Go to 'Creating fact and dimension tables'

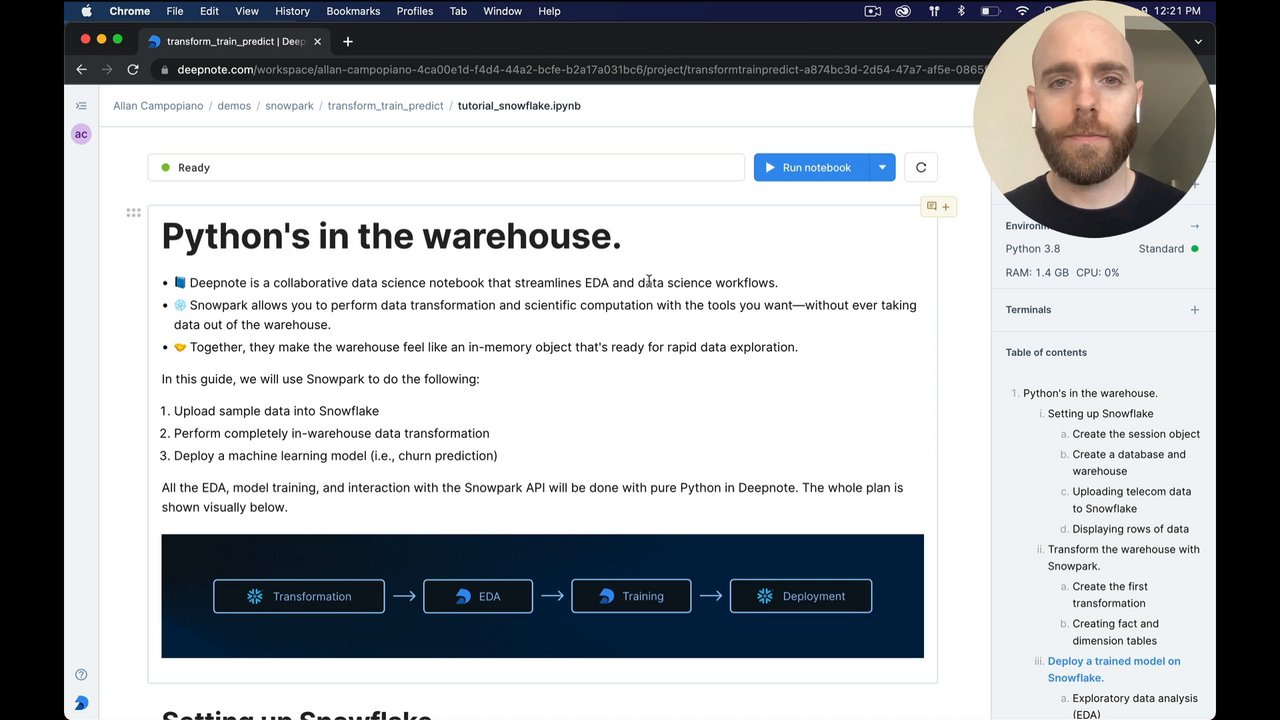[1115, 632]
